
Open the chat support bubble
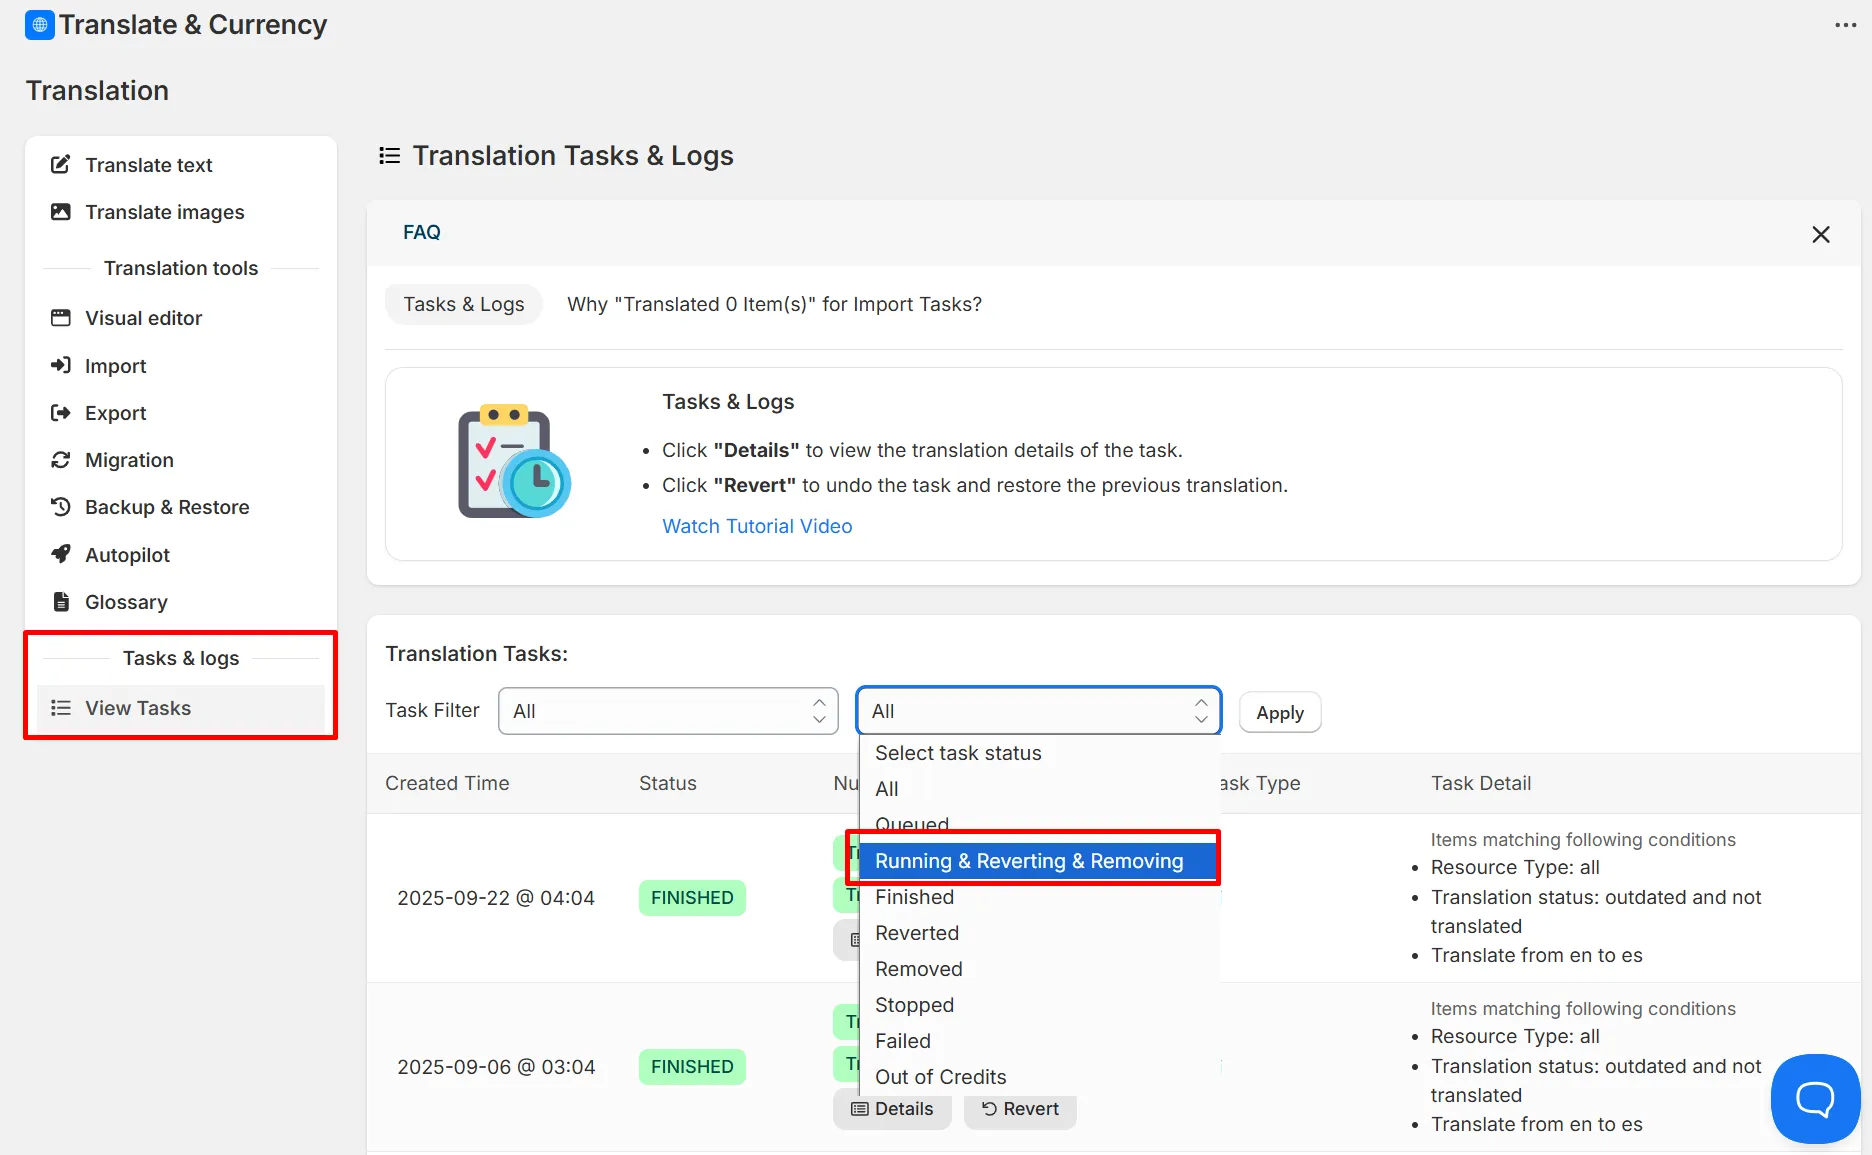(x=1815, y=1098)
